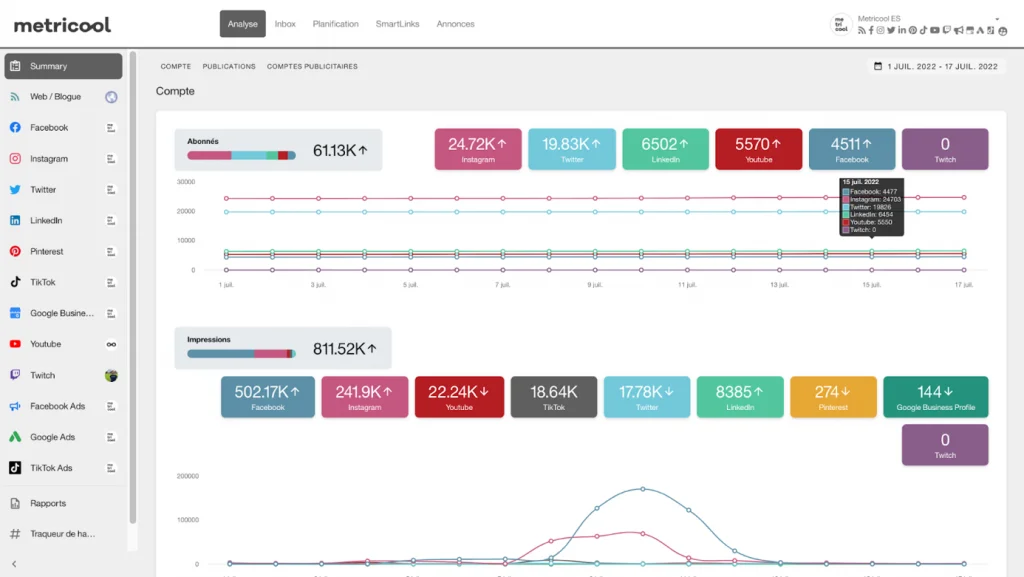This screenshot has height=577, width=1024.
Task: Open TikTok section via its sidebar icon
Action: point(15,282)
